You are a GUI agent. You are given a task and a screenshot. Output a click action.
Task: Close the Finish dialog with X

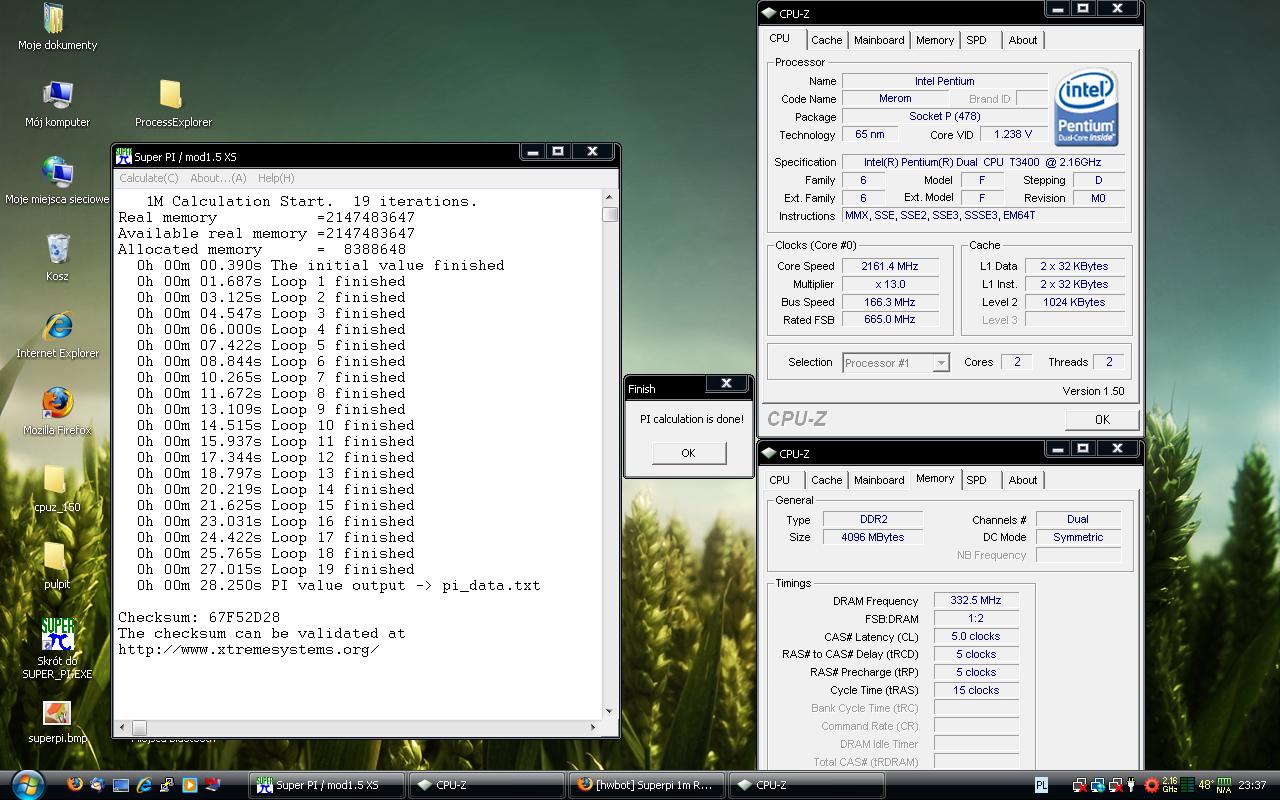pyautogui.click(x=727, y=383)
